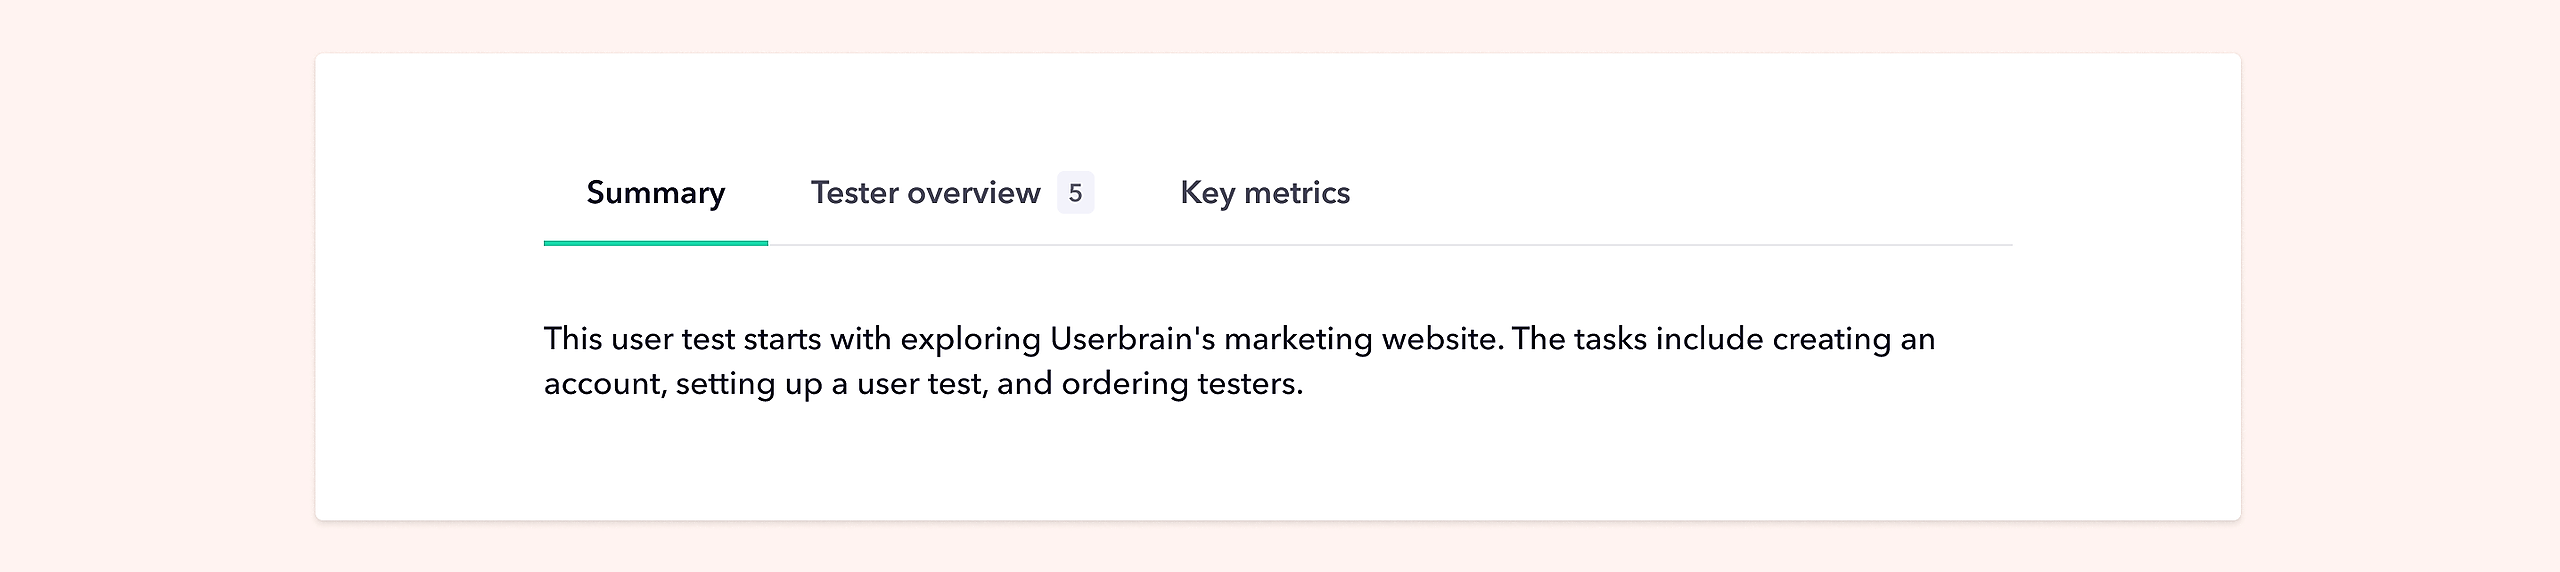
Task: Click the tester count badge showing 5
Action: coord(1075,193)
